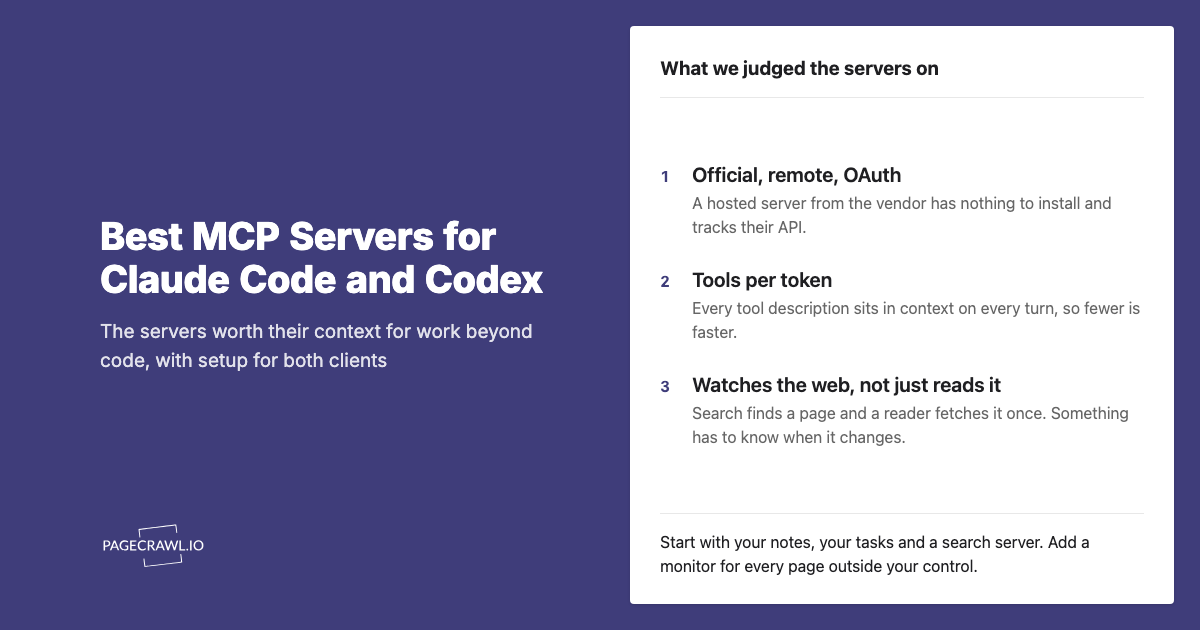Viewport: 1200px width, 630px height.
Task: Click the number 2 beside Tools per token
Action: (665, 282)
